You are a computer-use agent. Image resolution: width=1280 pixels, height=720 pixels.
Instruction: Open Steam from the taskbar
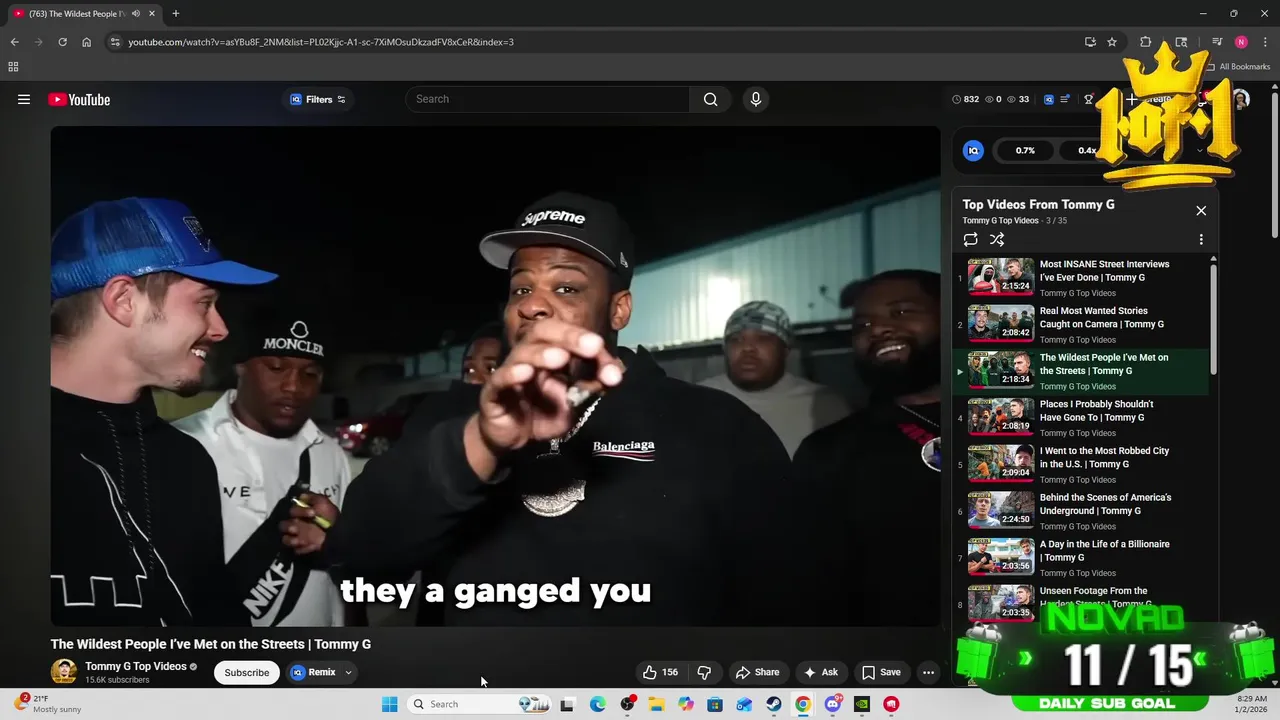pyautogui.click(x=774, y=704)
